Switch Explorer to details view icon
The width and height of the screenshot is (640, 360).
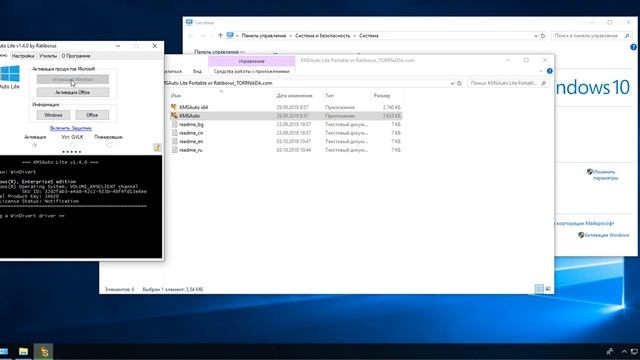click(539, 289)
